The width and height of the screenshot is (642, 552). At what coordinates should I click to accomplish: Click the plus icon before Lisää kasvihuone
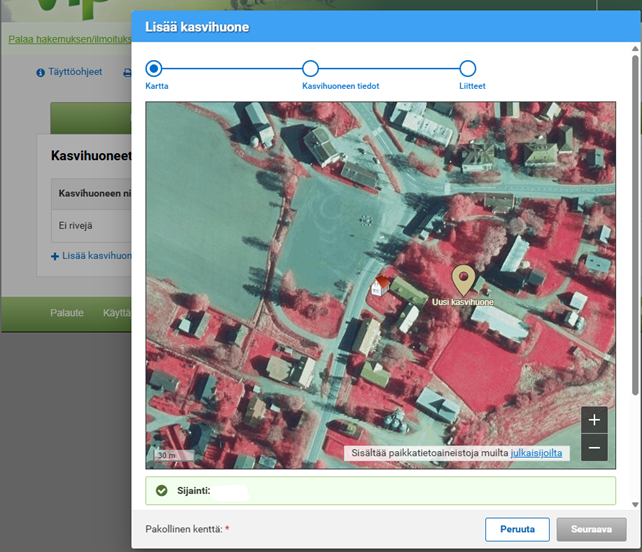[x=55, y=256]
